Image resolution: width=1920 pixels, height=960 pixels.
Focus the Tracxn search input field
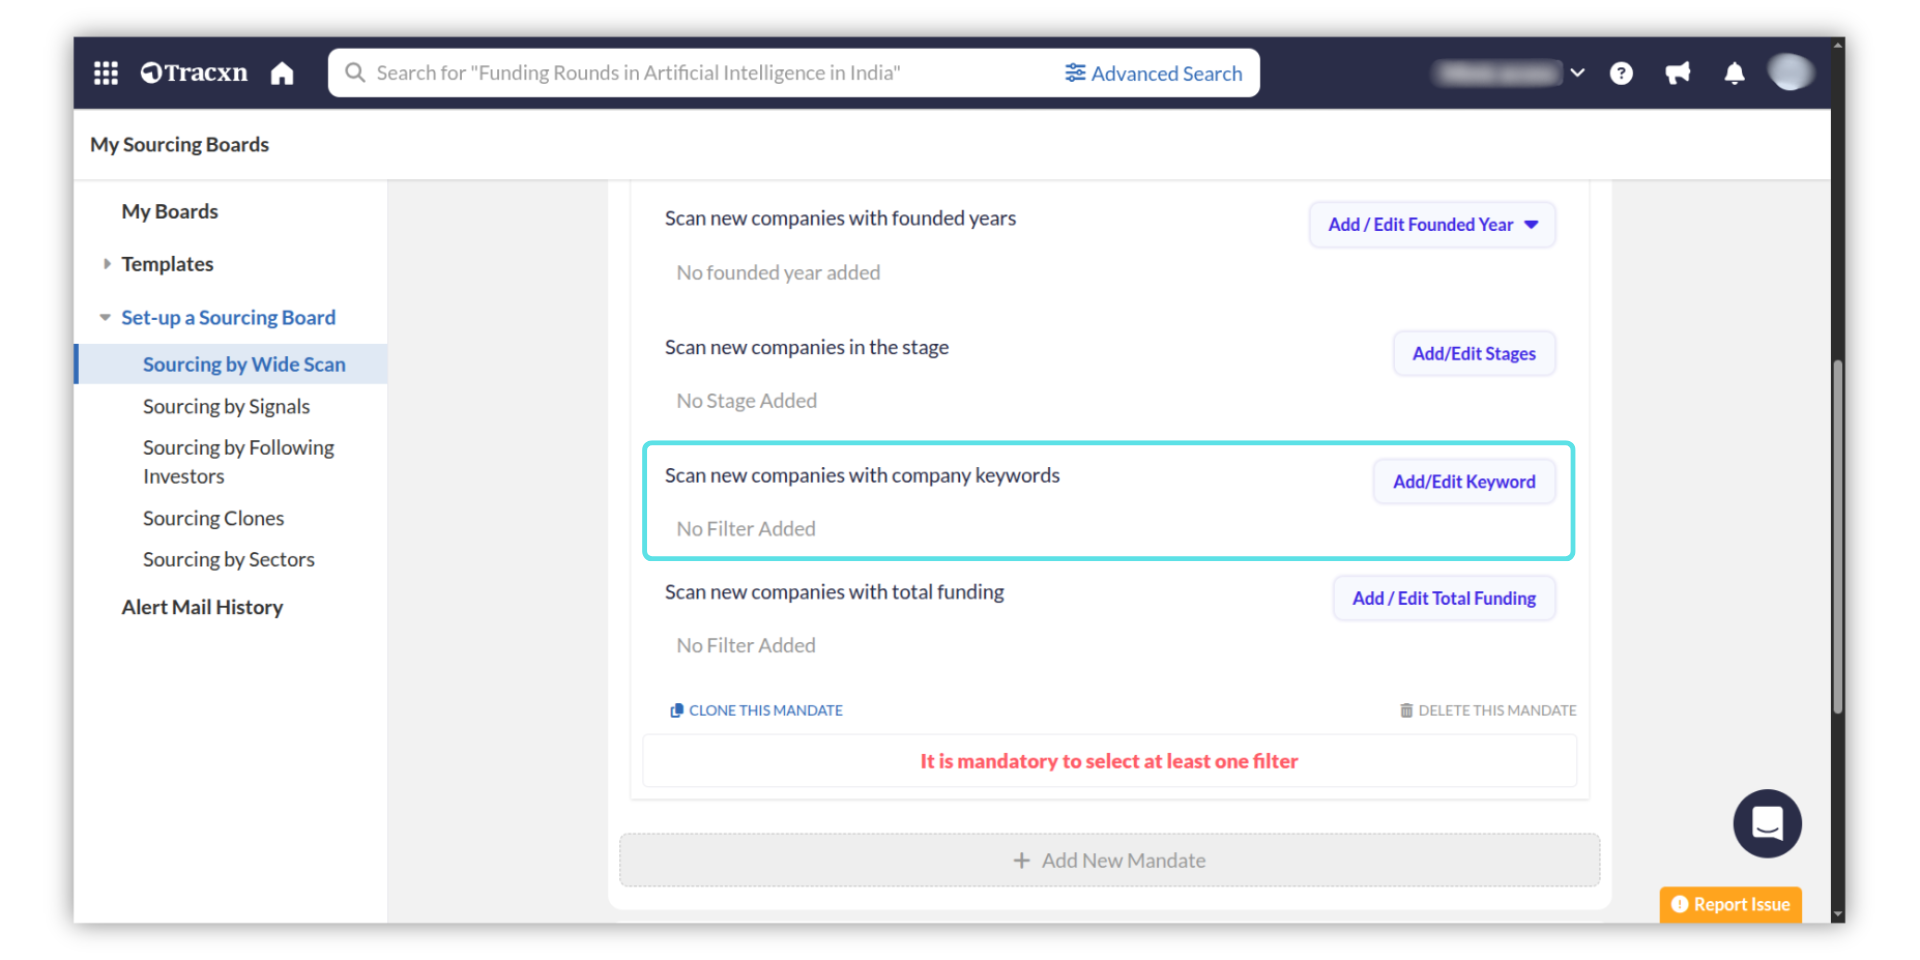pyautogui.click(x=700, y=73)
